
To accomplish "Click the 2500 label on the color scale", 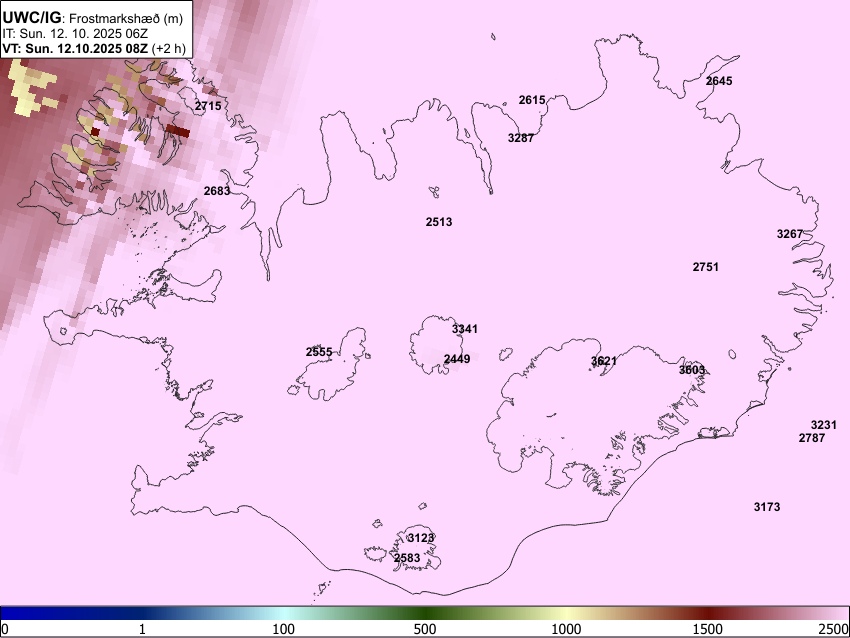I will pyautogui.click(x=834, y=629).
